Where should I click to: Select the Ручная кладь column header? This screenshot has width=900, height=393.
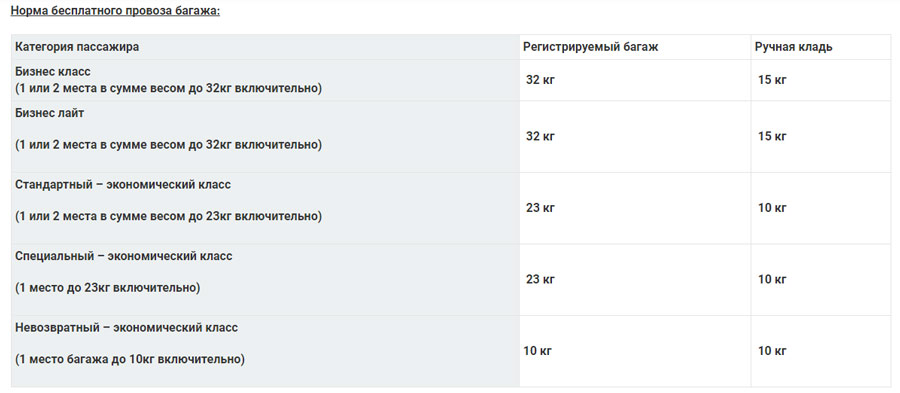coord(793,47)
